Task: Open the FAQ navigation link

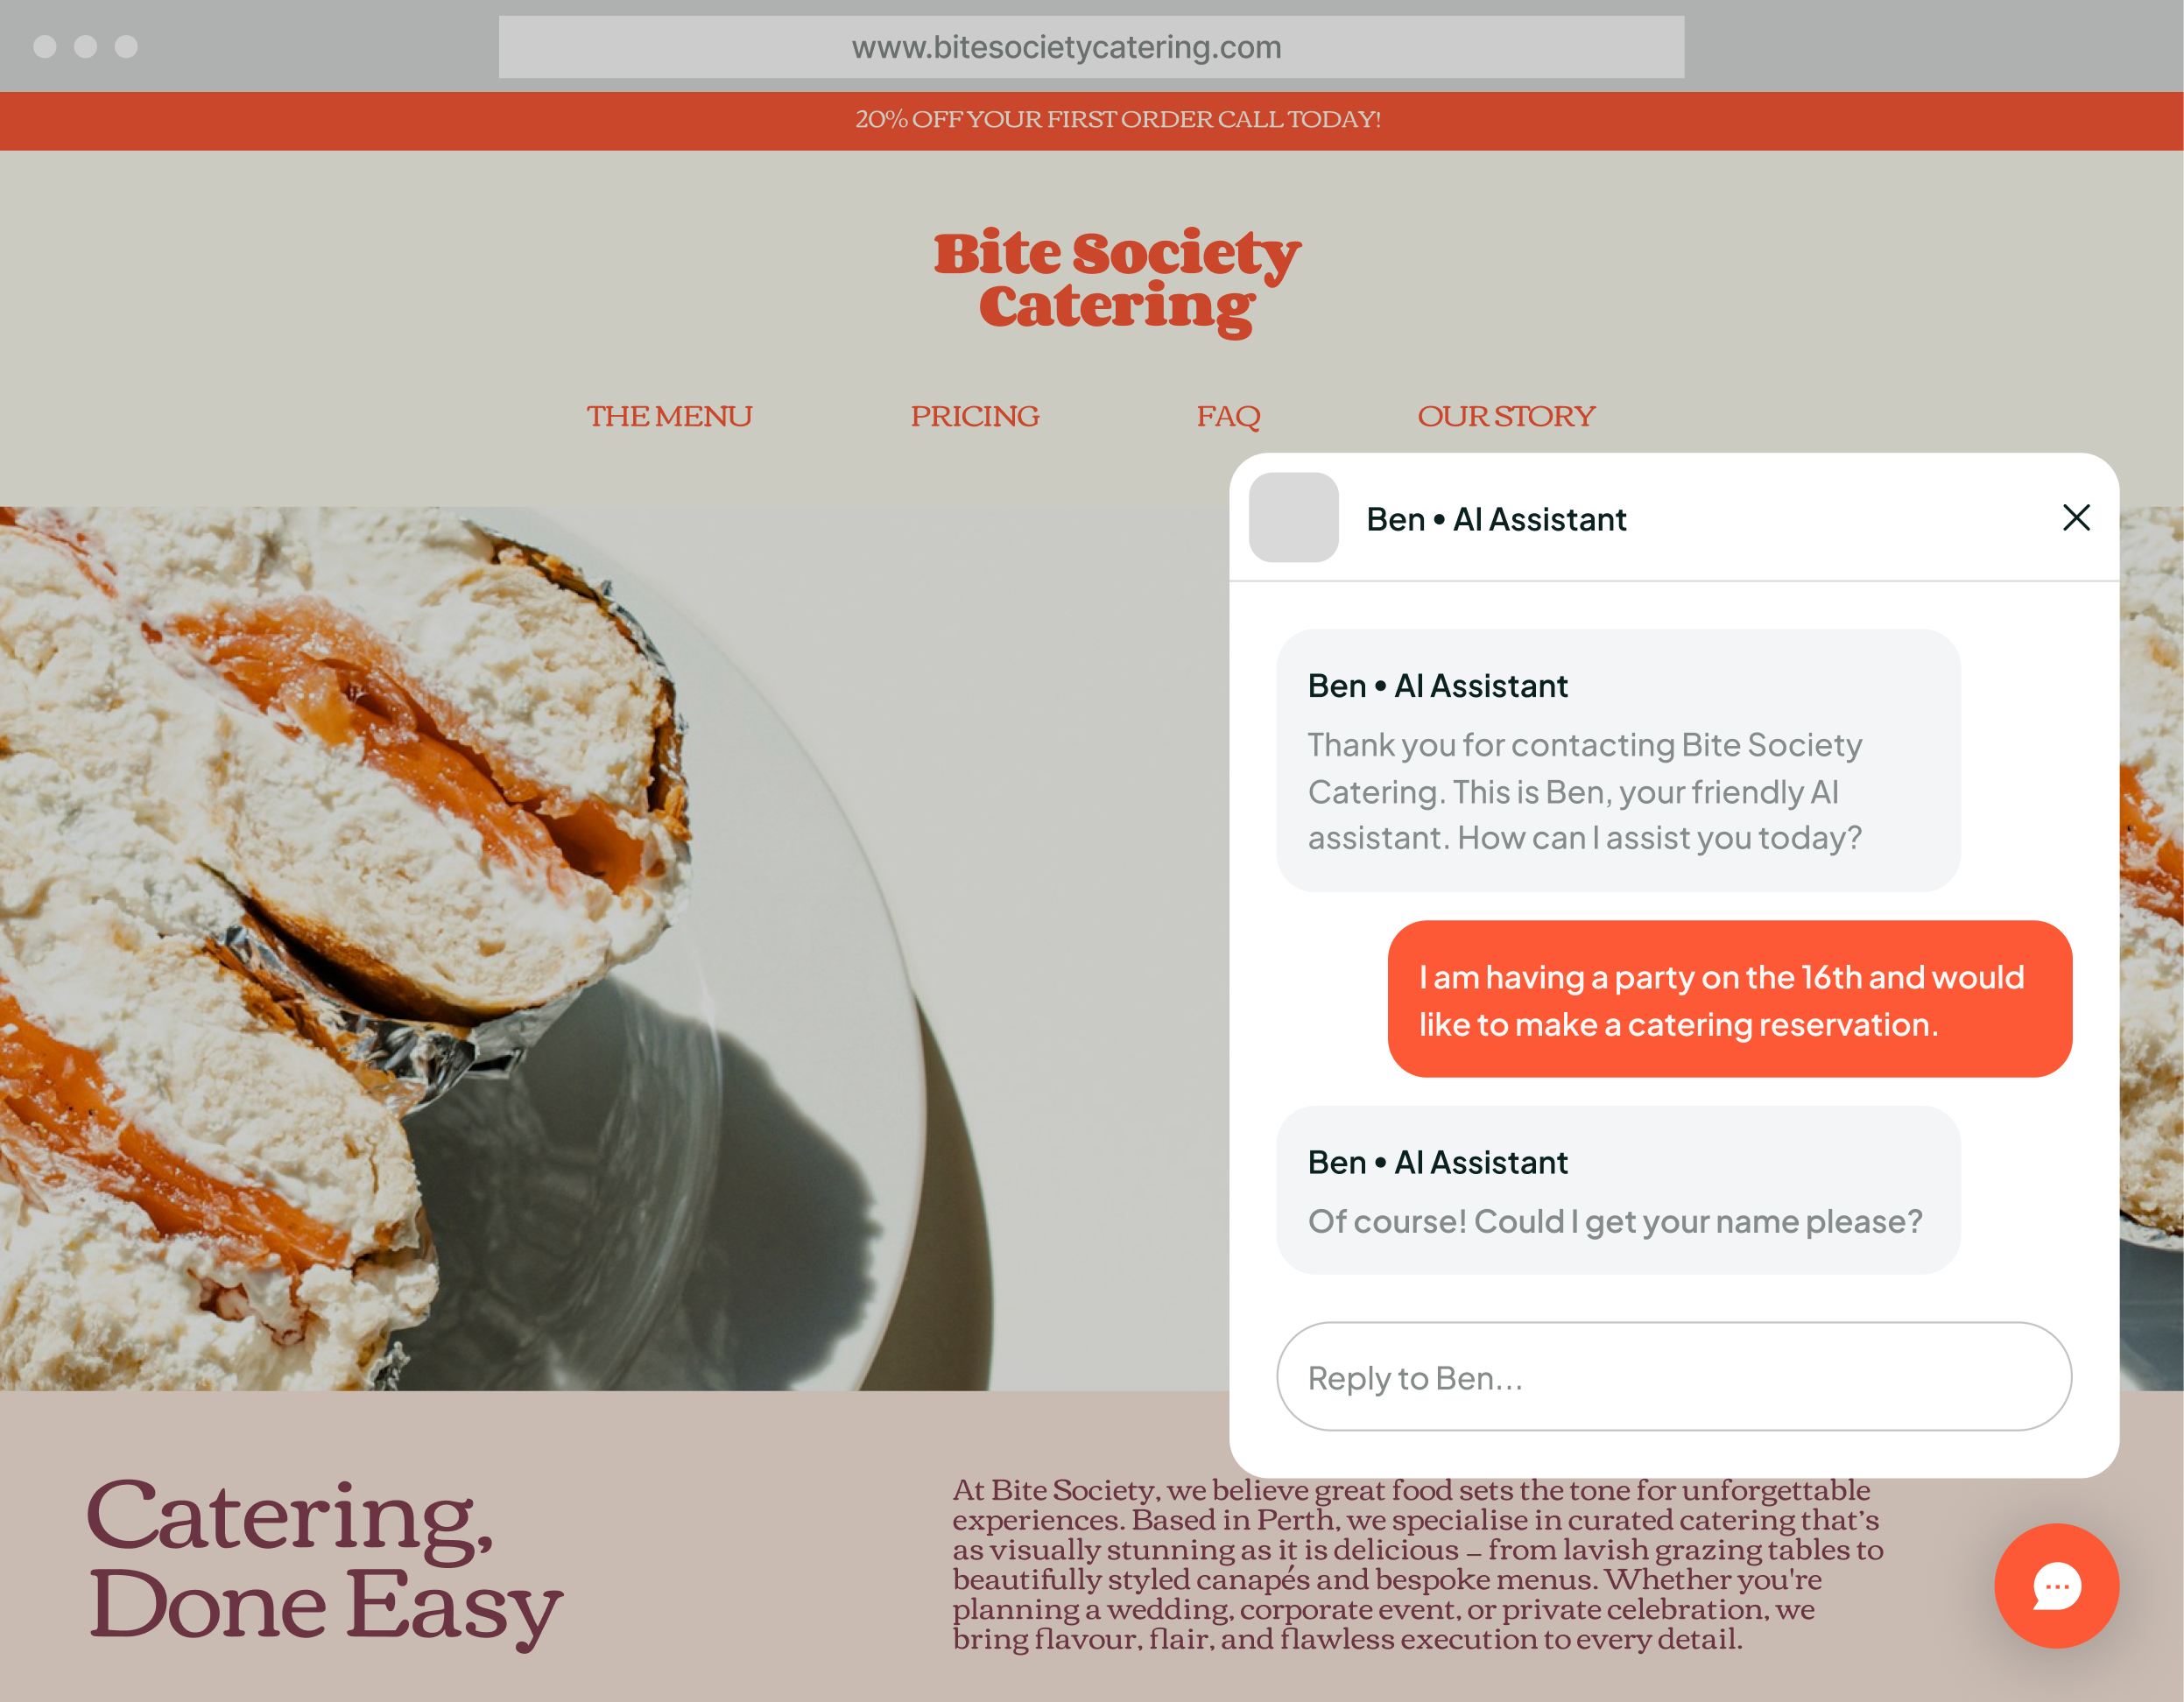Action: click(x=1228, y=416)
